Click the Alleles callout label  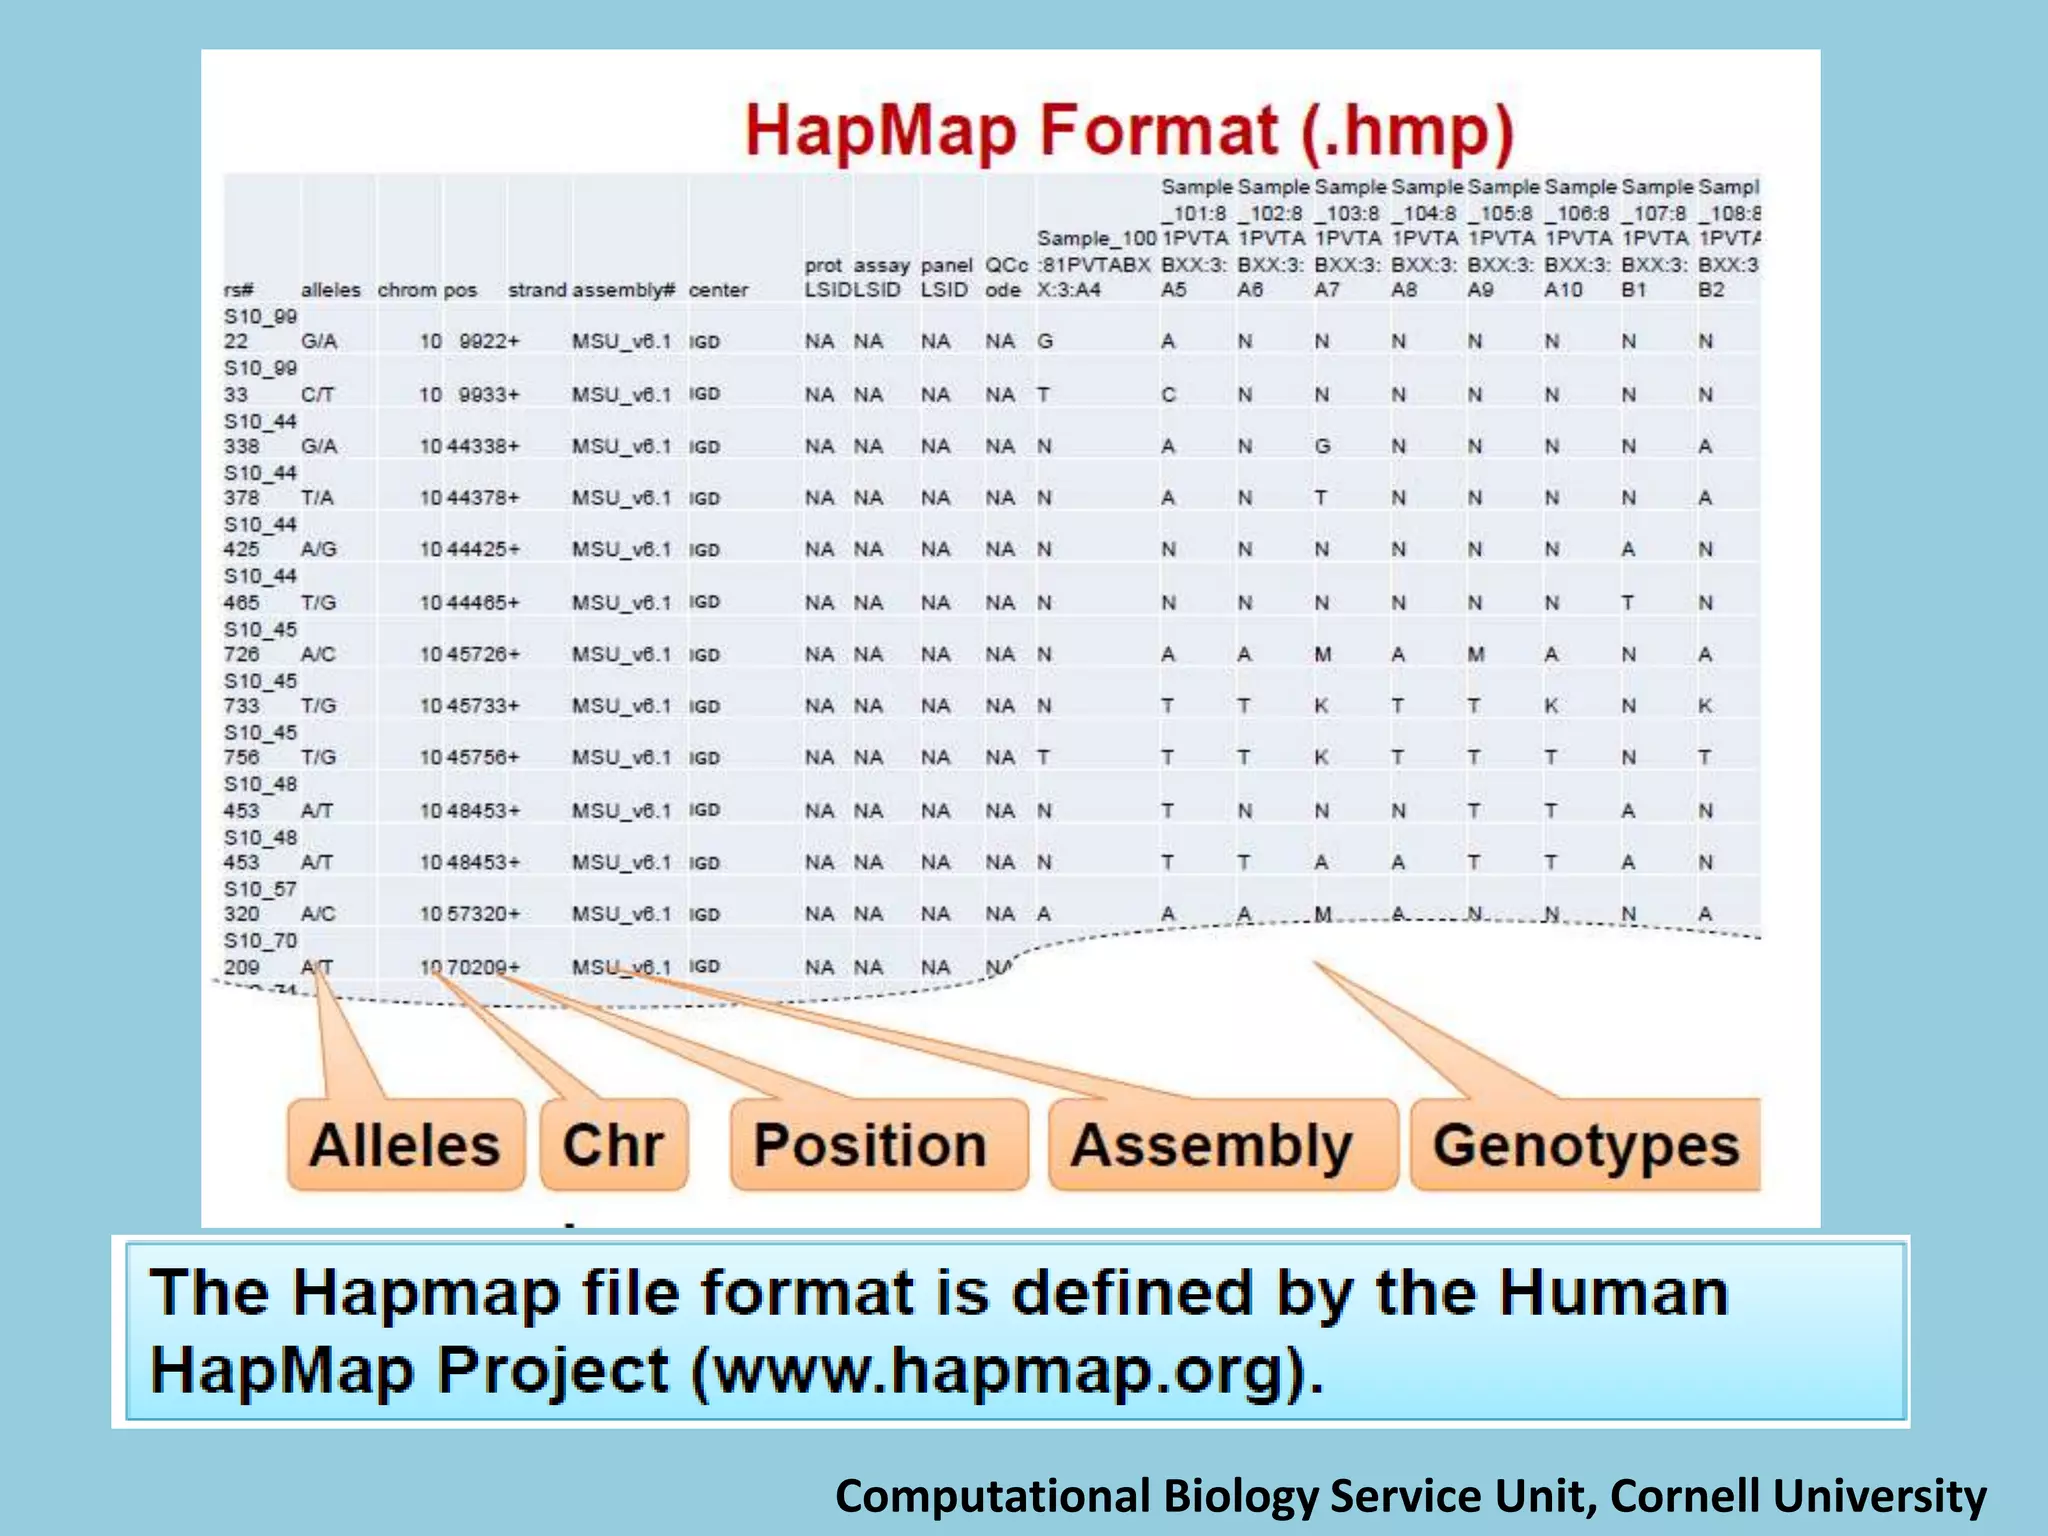pyautogui.click(x=405, y=1145)
